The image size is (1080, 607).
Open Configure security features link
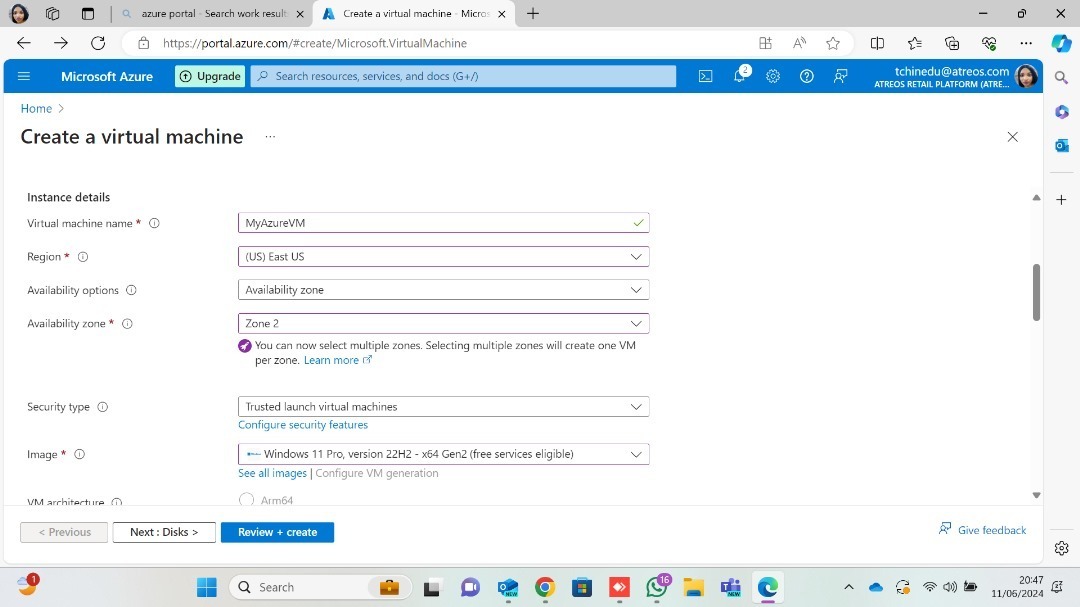(303, 425)
